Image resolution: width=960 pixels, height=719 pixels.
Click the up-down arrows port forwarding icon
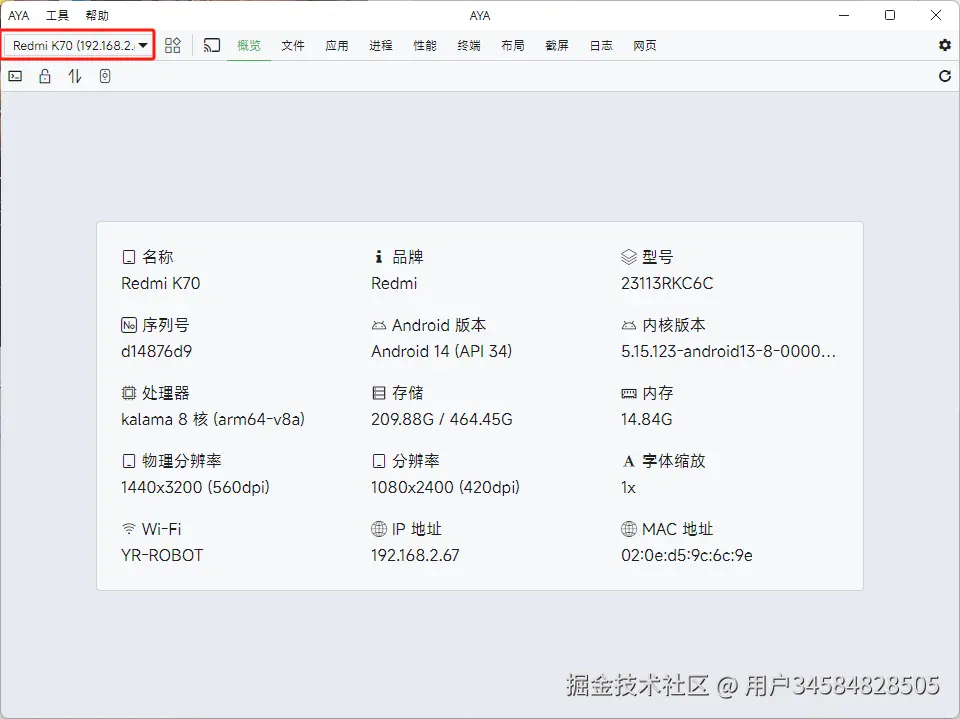click(x=75, y=76)
